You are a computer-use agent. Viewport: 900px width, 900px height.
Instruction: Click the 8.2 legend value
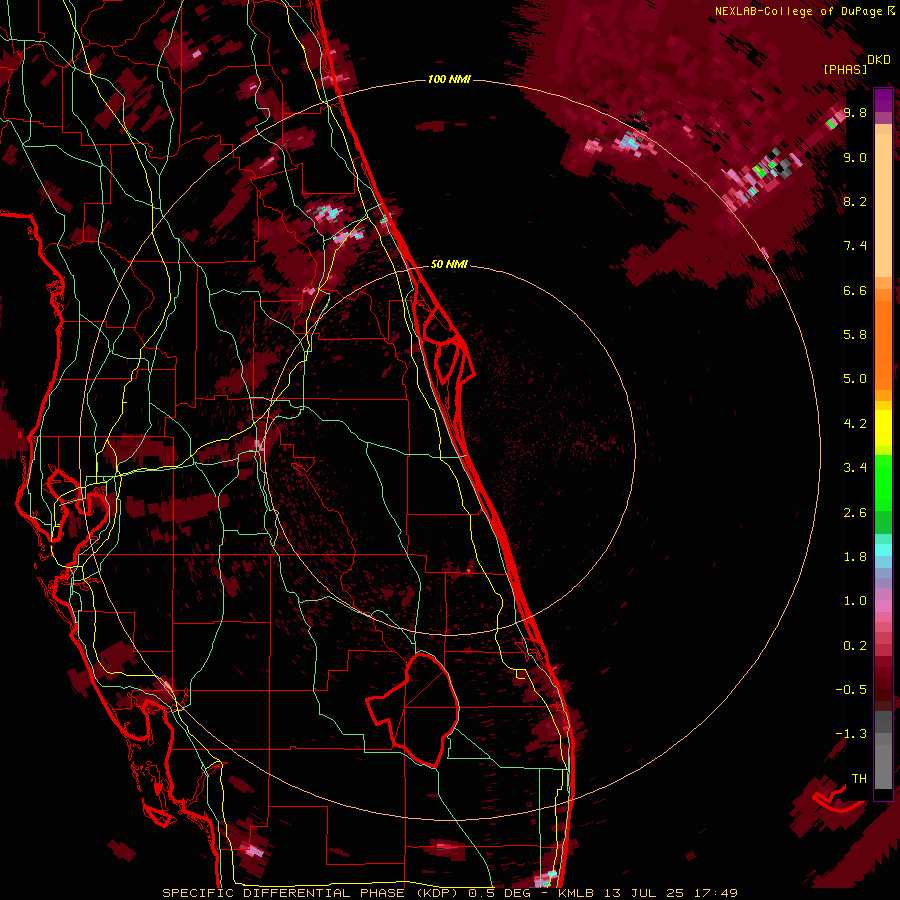pyautogui.click(x=855, y=201)
